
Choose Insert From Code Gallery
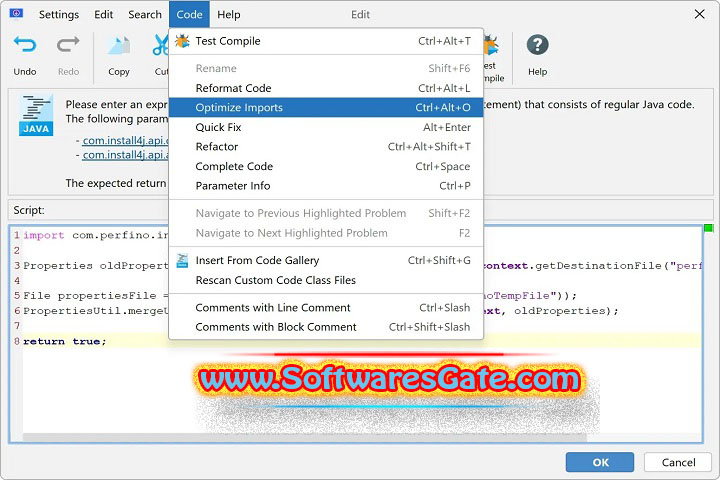coord(326,260)
